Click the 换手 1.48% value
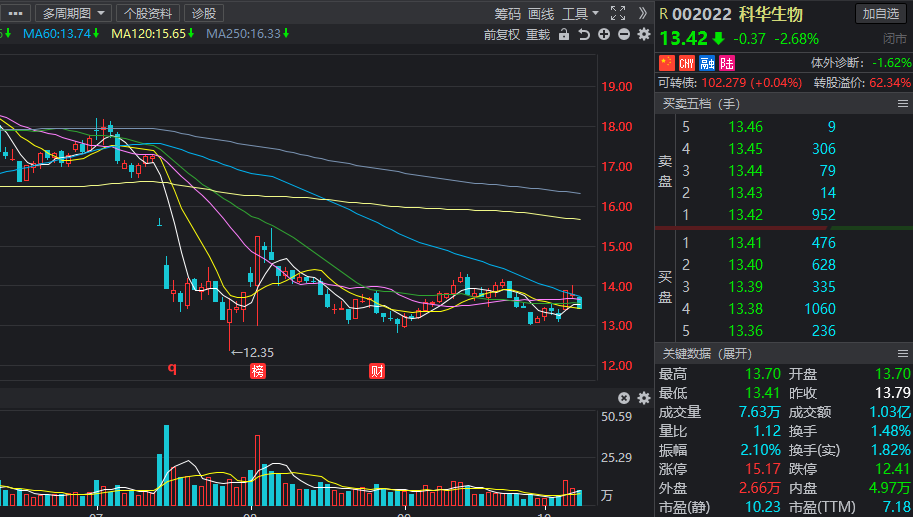 pos(890,431)
